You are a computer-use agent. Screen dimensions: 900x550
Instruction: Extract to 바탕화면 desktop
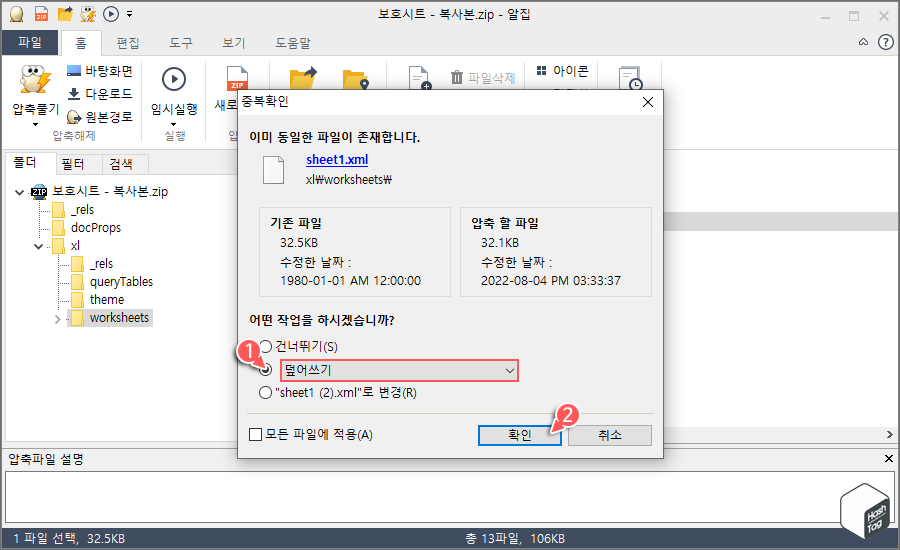[100, 71]
